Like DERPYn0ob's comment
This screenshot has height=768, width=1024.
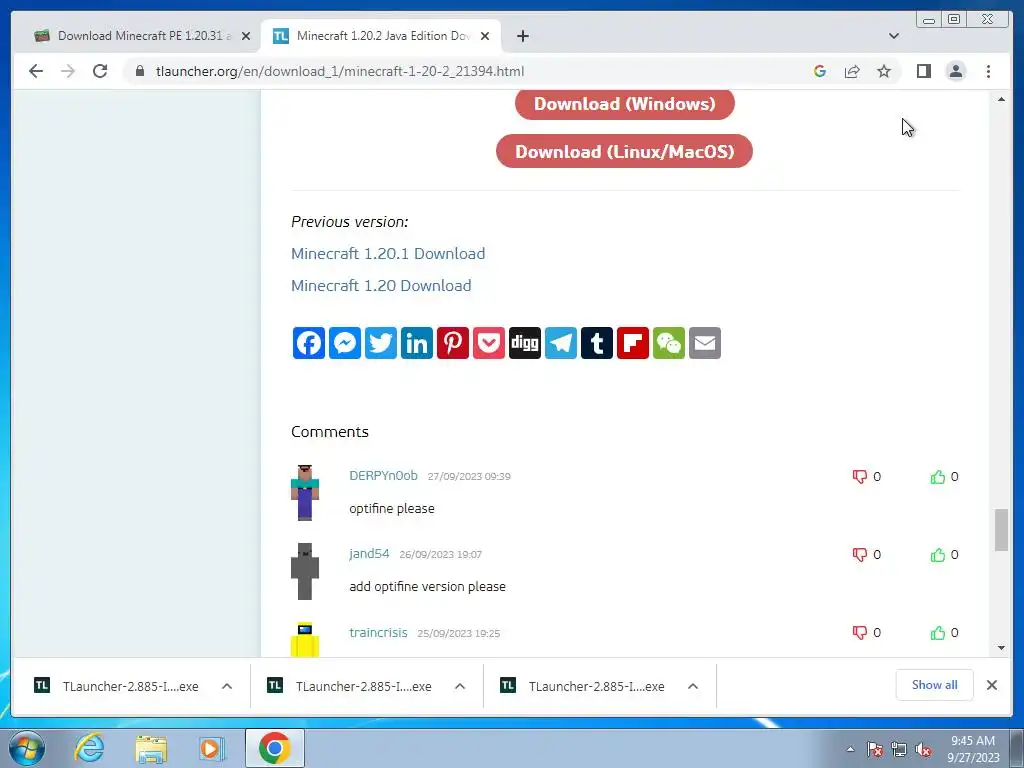coord(938,477)
